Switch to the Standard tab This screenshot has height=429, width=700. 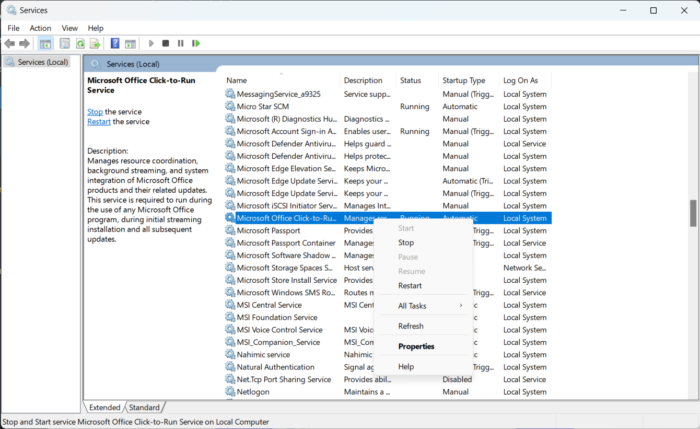(x=144, y=408)
